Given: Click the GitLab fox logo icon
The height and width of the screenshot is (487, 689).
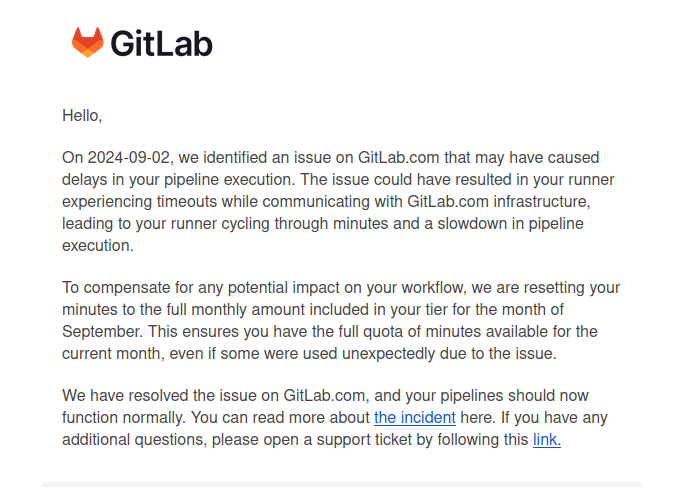Looking at the screenshot, I should (x=88, y=43).
